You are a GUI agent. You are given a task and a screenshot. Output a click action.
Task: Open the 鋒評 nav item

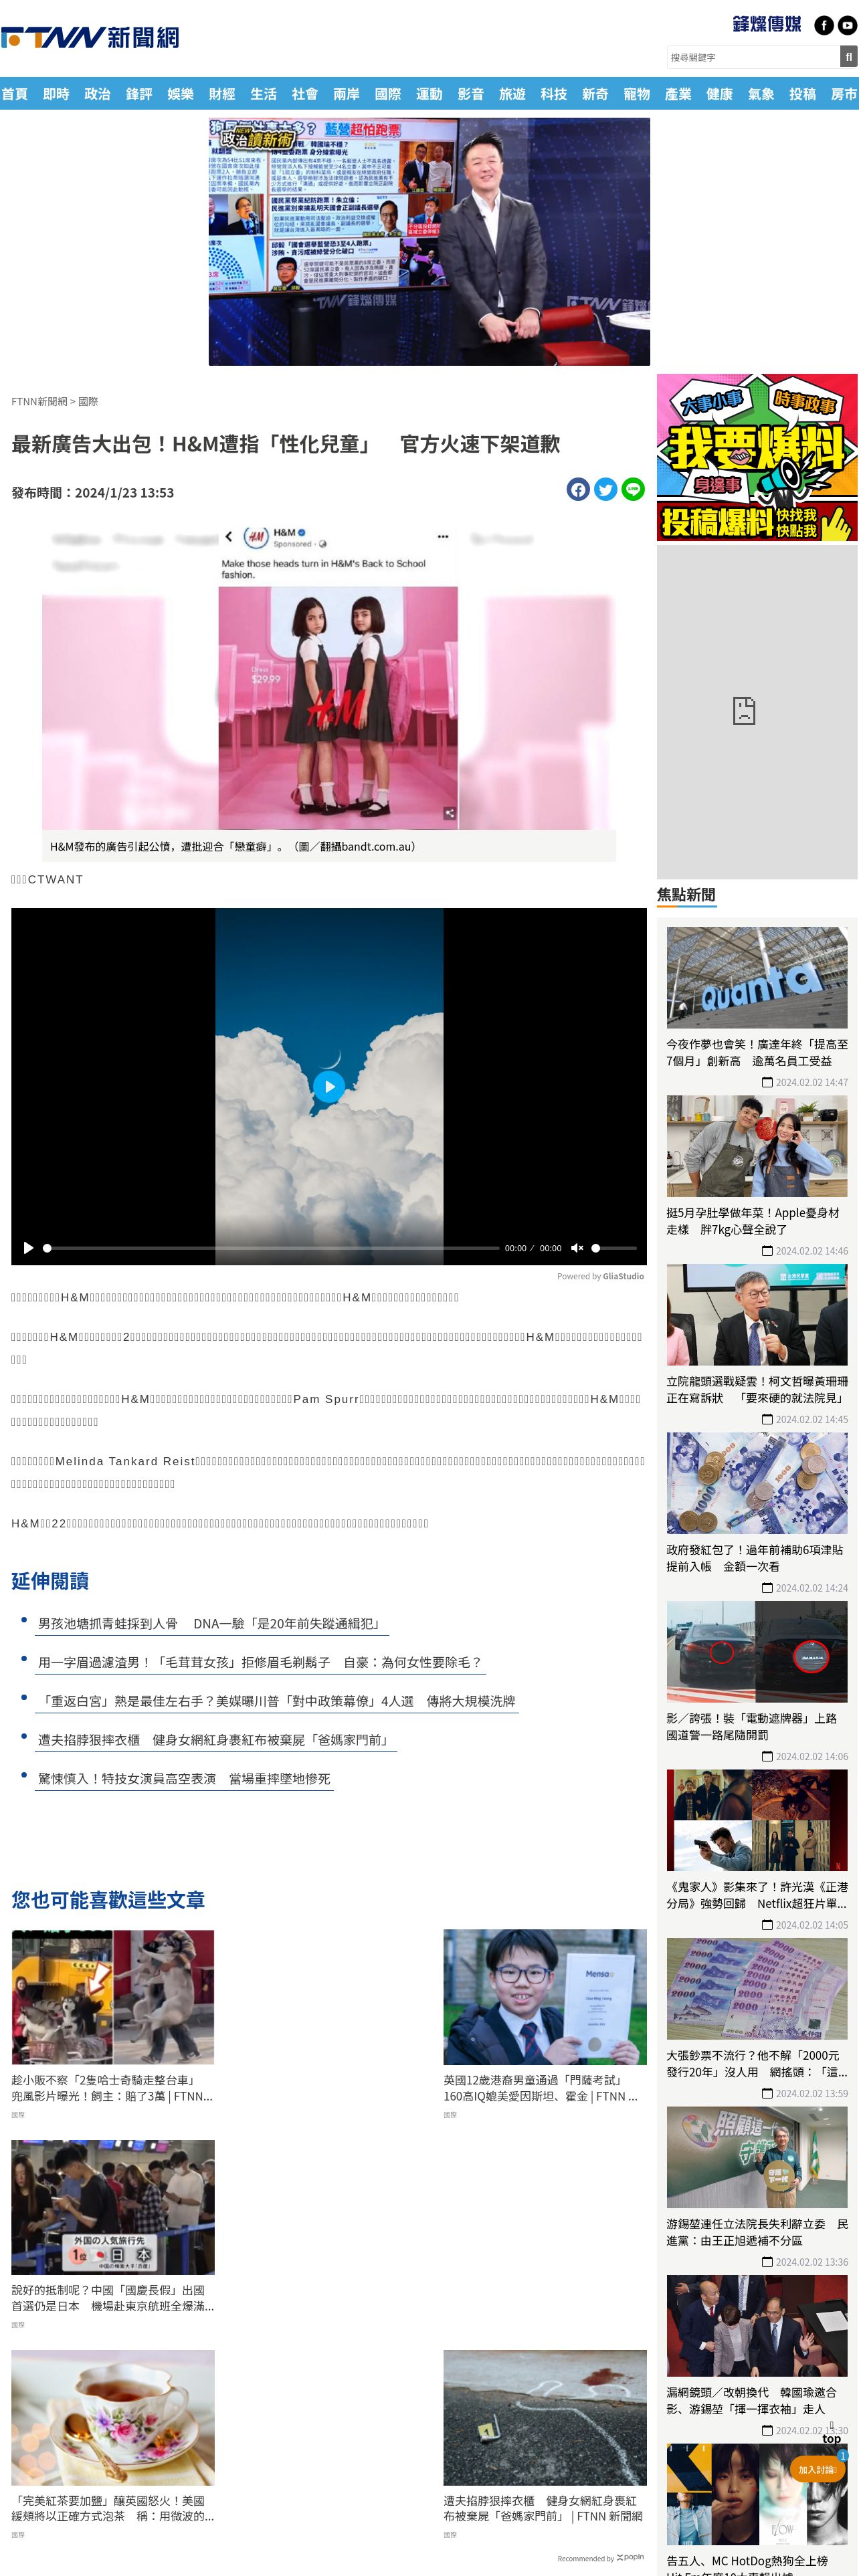click(139, 94)
